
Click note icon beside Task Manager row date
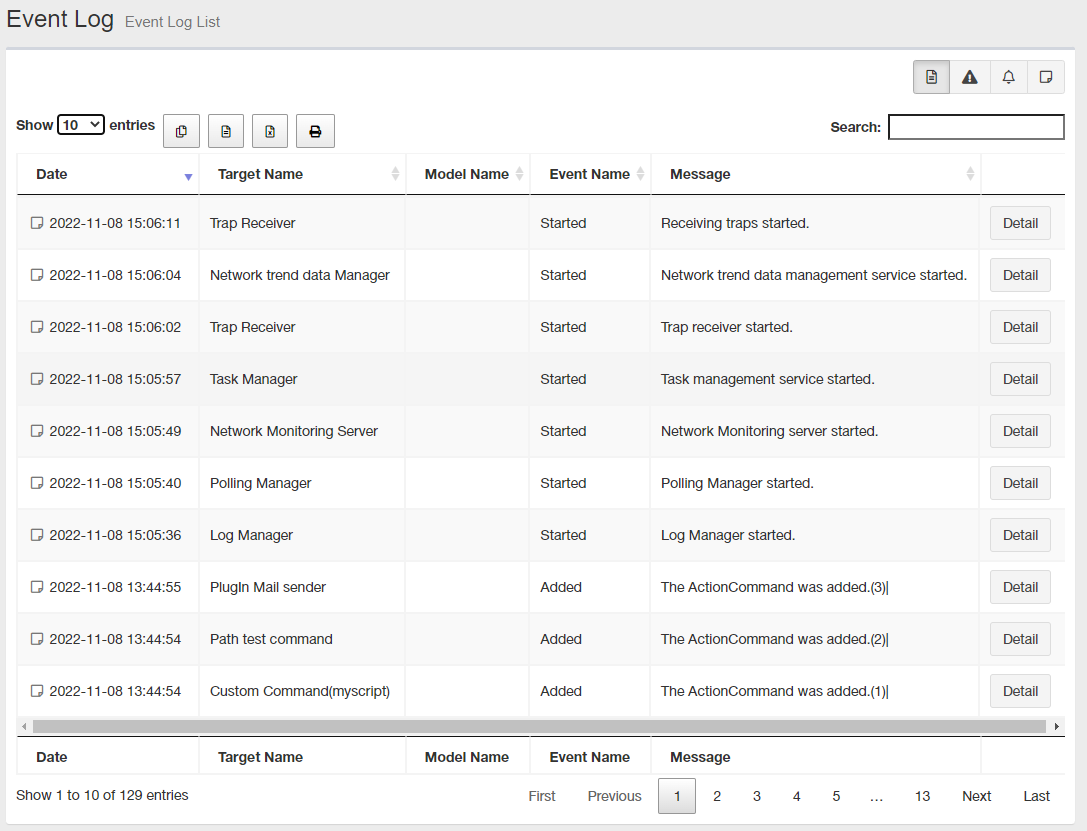click(37, 379)
